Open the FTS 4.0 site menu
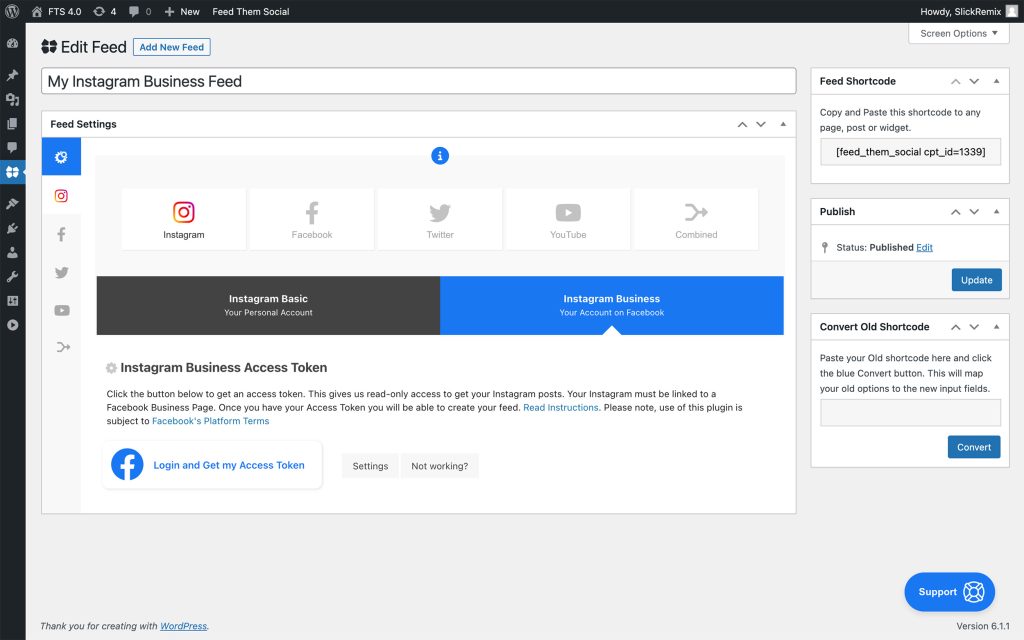The image size is (1024, 640). coord(56,11)
